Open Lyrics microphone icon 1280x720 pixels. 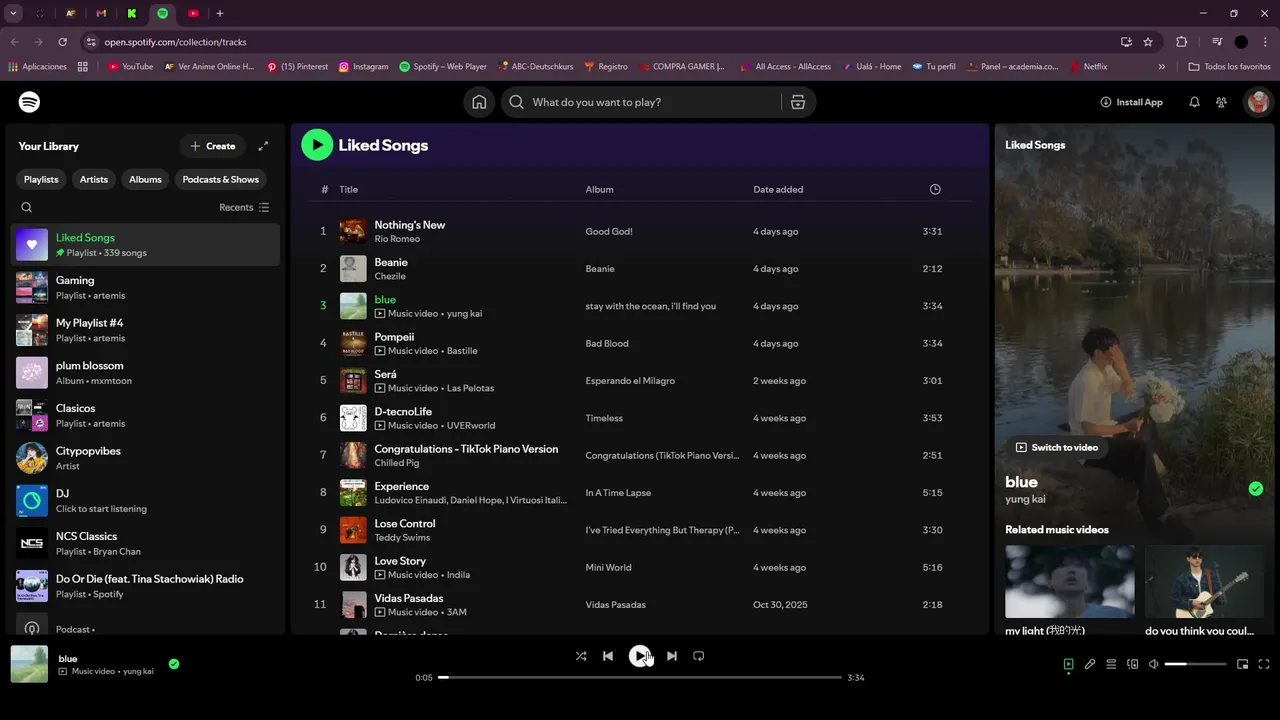pos(1090,664)
